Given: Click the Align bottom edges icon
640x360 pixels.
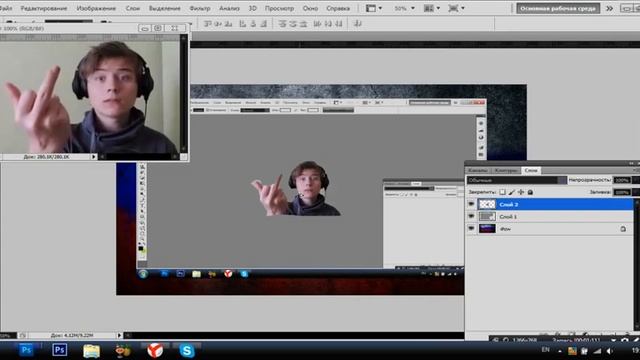Looking at the screenshot, I should 229,24.
